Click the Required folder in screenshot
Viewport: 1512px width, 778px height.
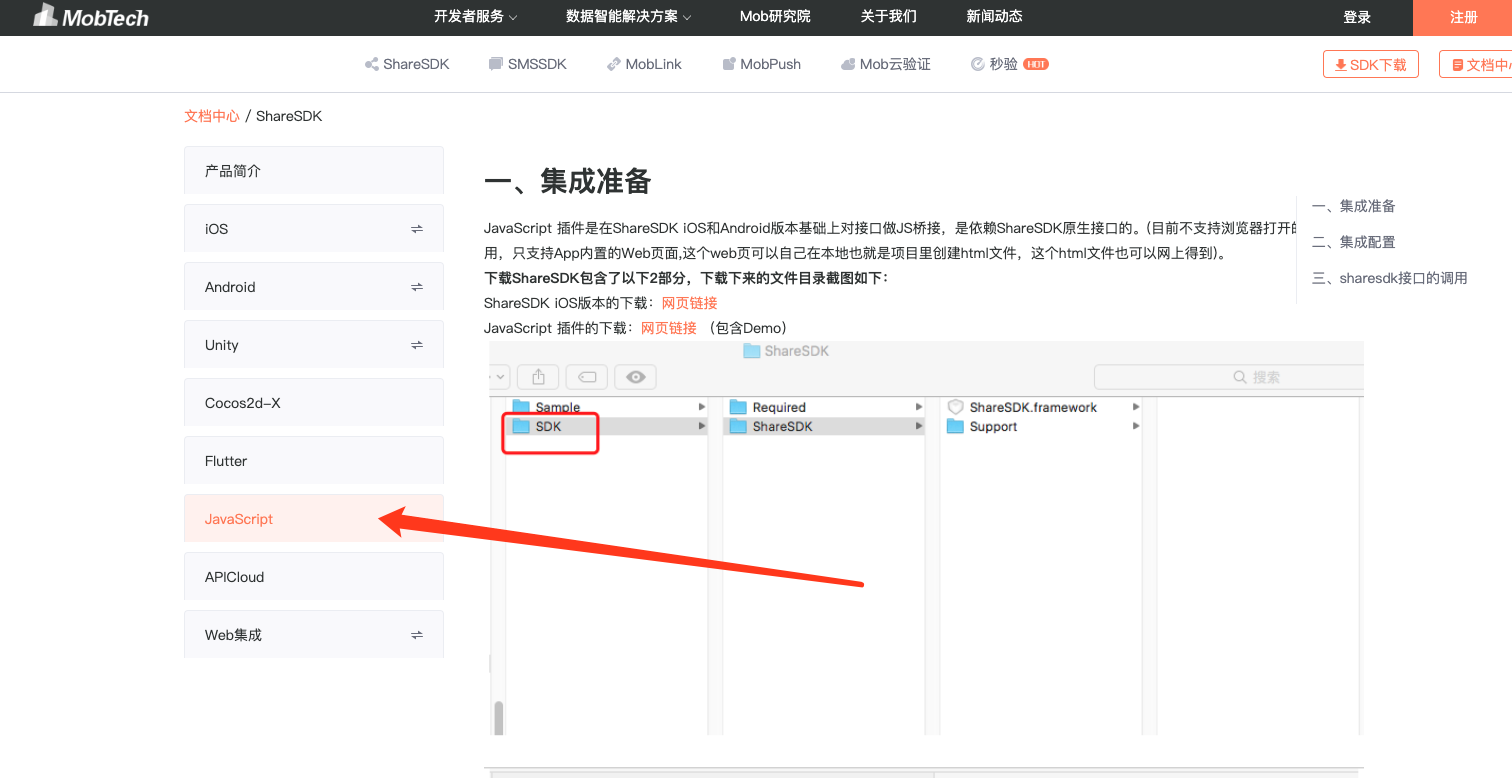pyautogui.click(x=767, y=407)
